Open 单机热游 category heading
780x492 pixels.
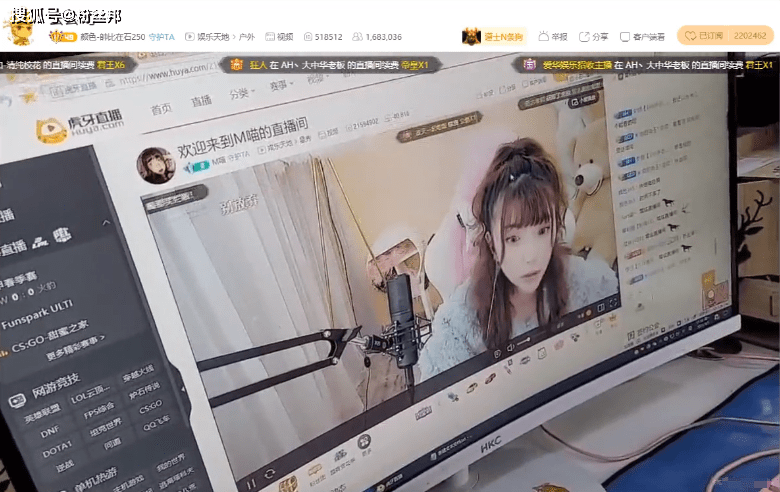click(x=96, y=479)
